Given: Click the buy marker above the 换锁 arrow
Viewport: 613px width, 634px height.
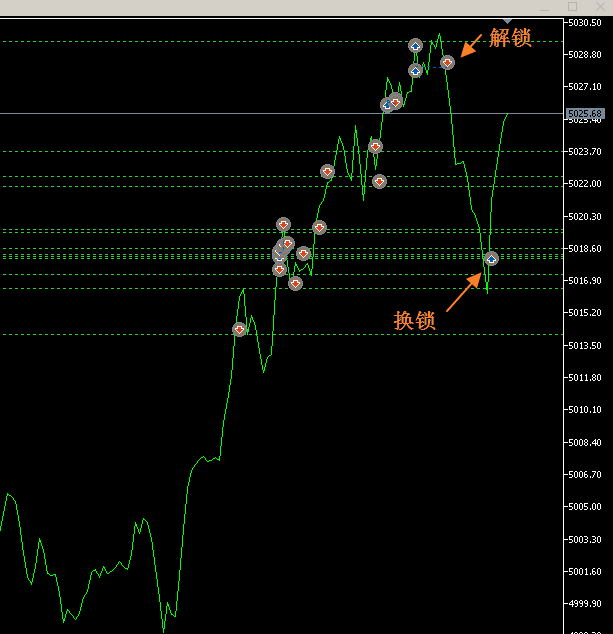Looking at the screenshot, I should pyautogui.click(x=491, y=258).
